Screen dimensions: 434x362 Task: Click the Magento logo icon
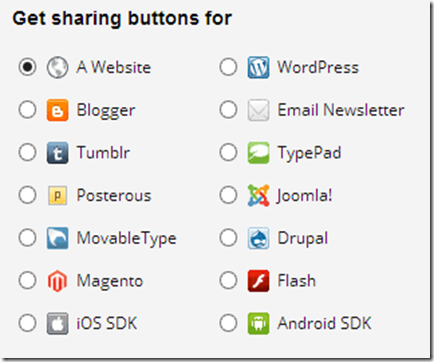57,281
